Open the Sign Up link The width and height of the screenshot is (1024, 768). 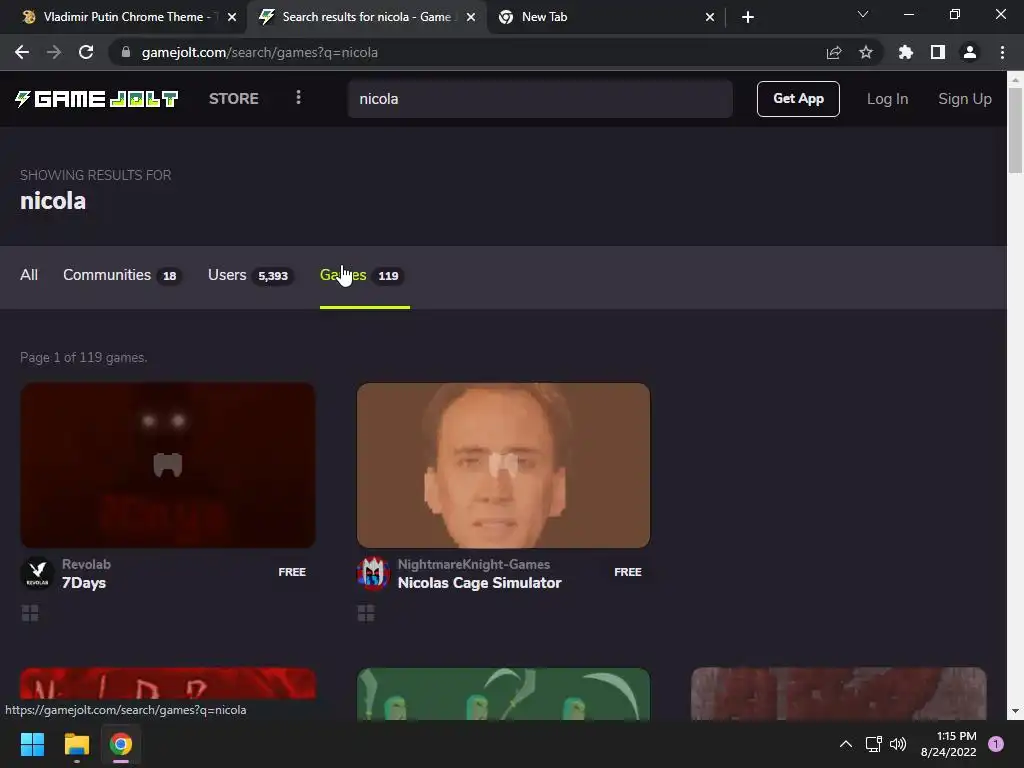[x=965, y=99]
